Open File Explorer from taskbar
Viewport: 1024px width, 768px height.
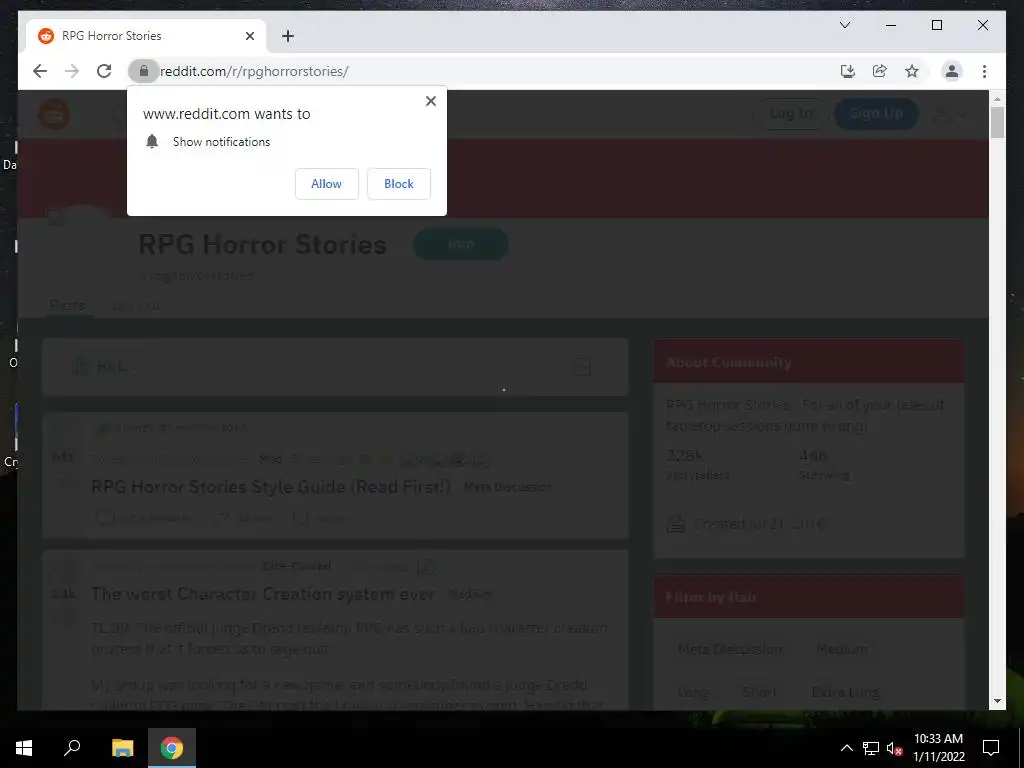coord(122,748)
